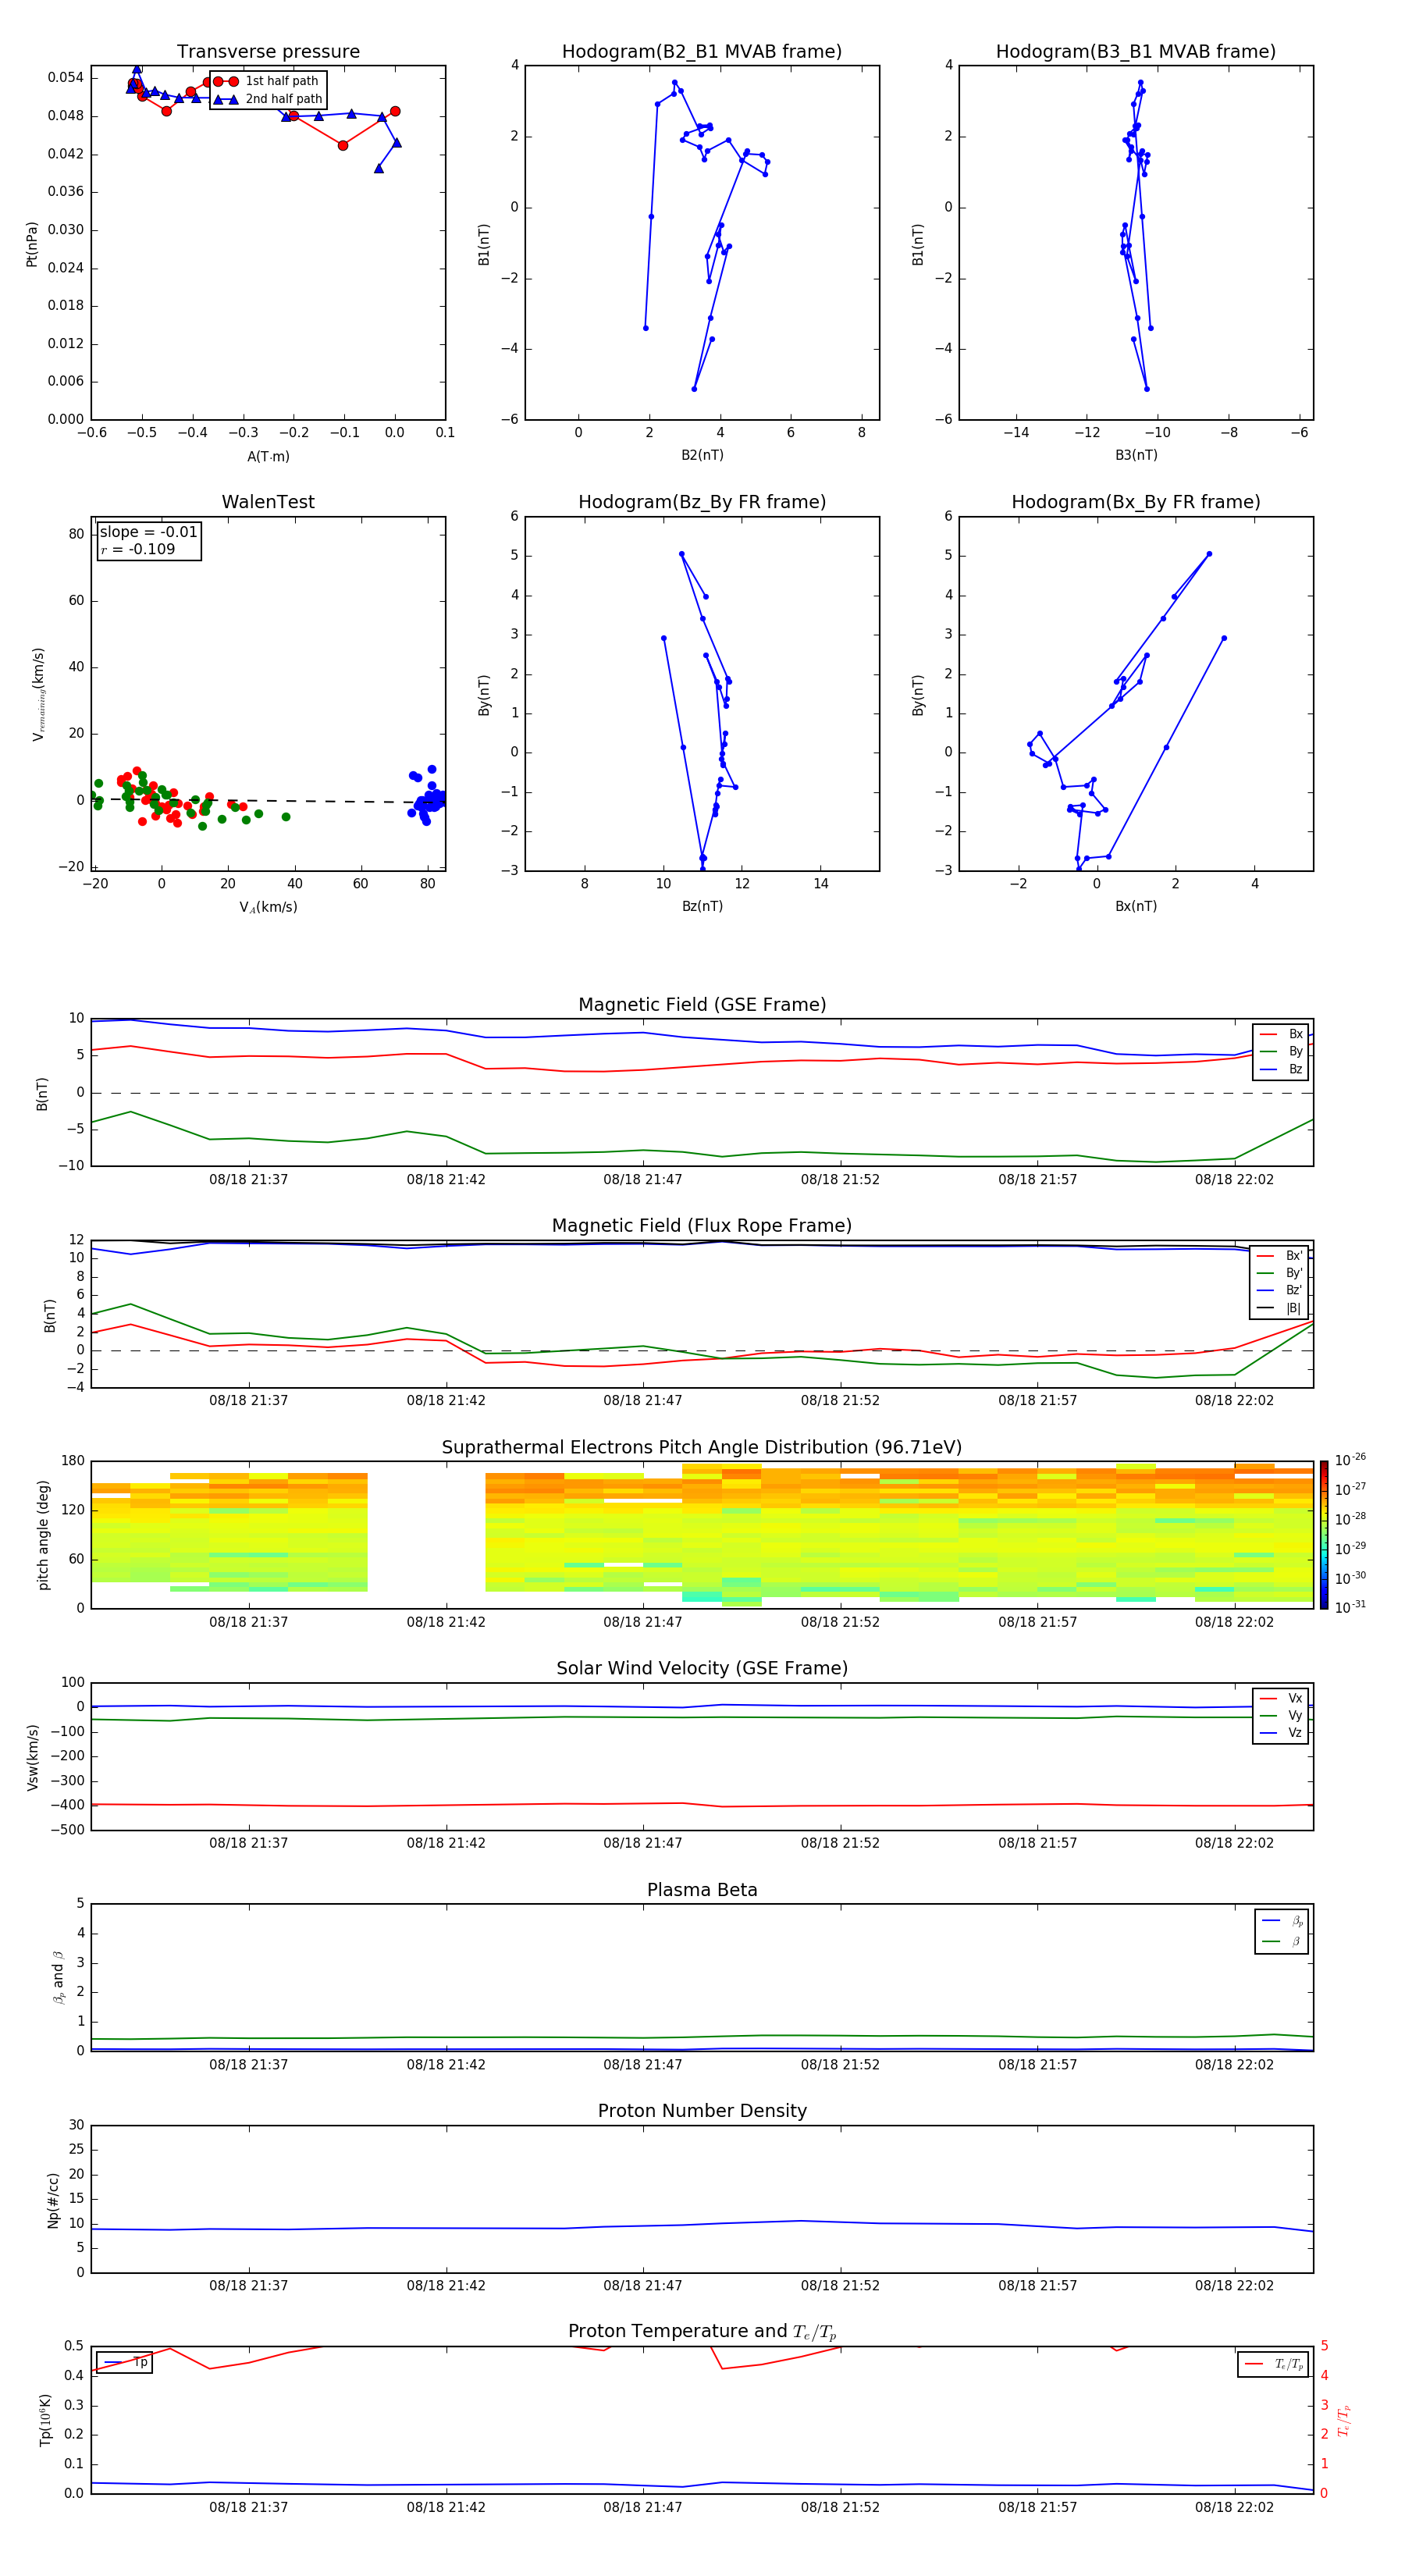Click Bz in the GSE magnetic field legend
This screenshot has width=1405, height=2576.
click(1281, 1069)
